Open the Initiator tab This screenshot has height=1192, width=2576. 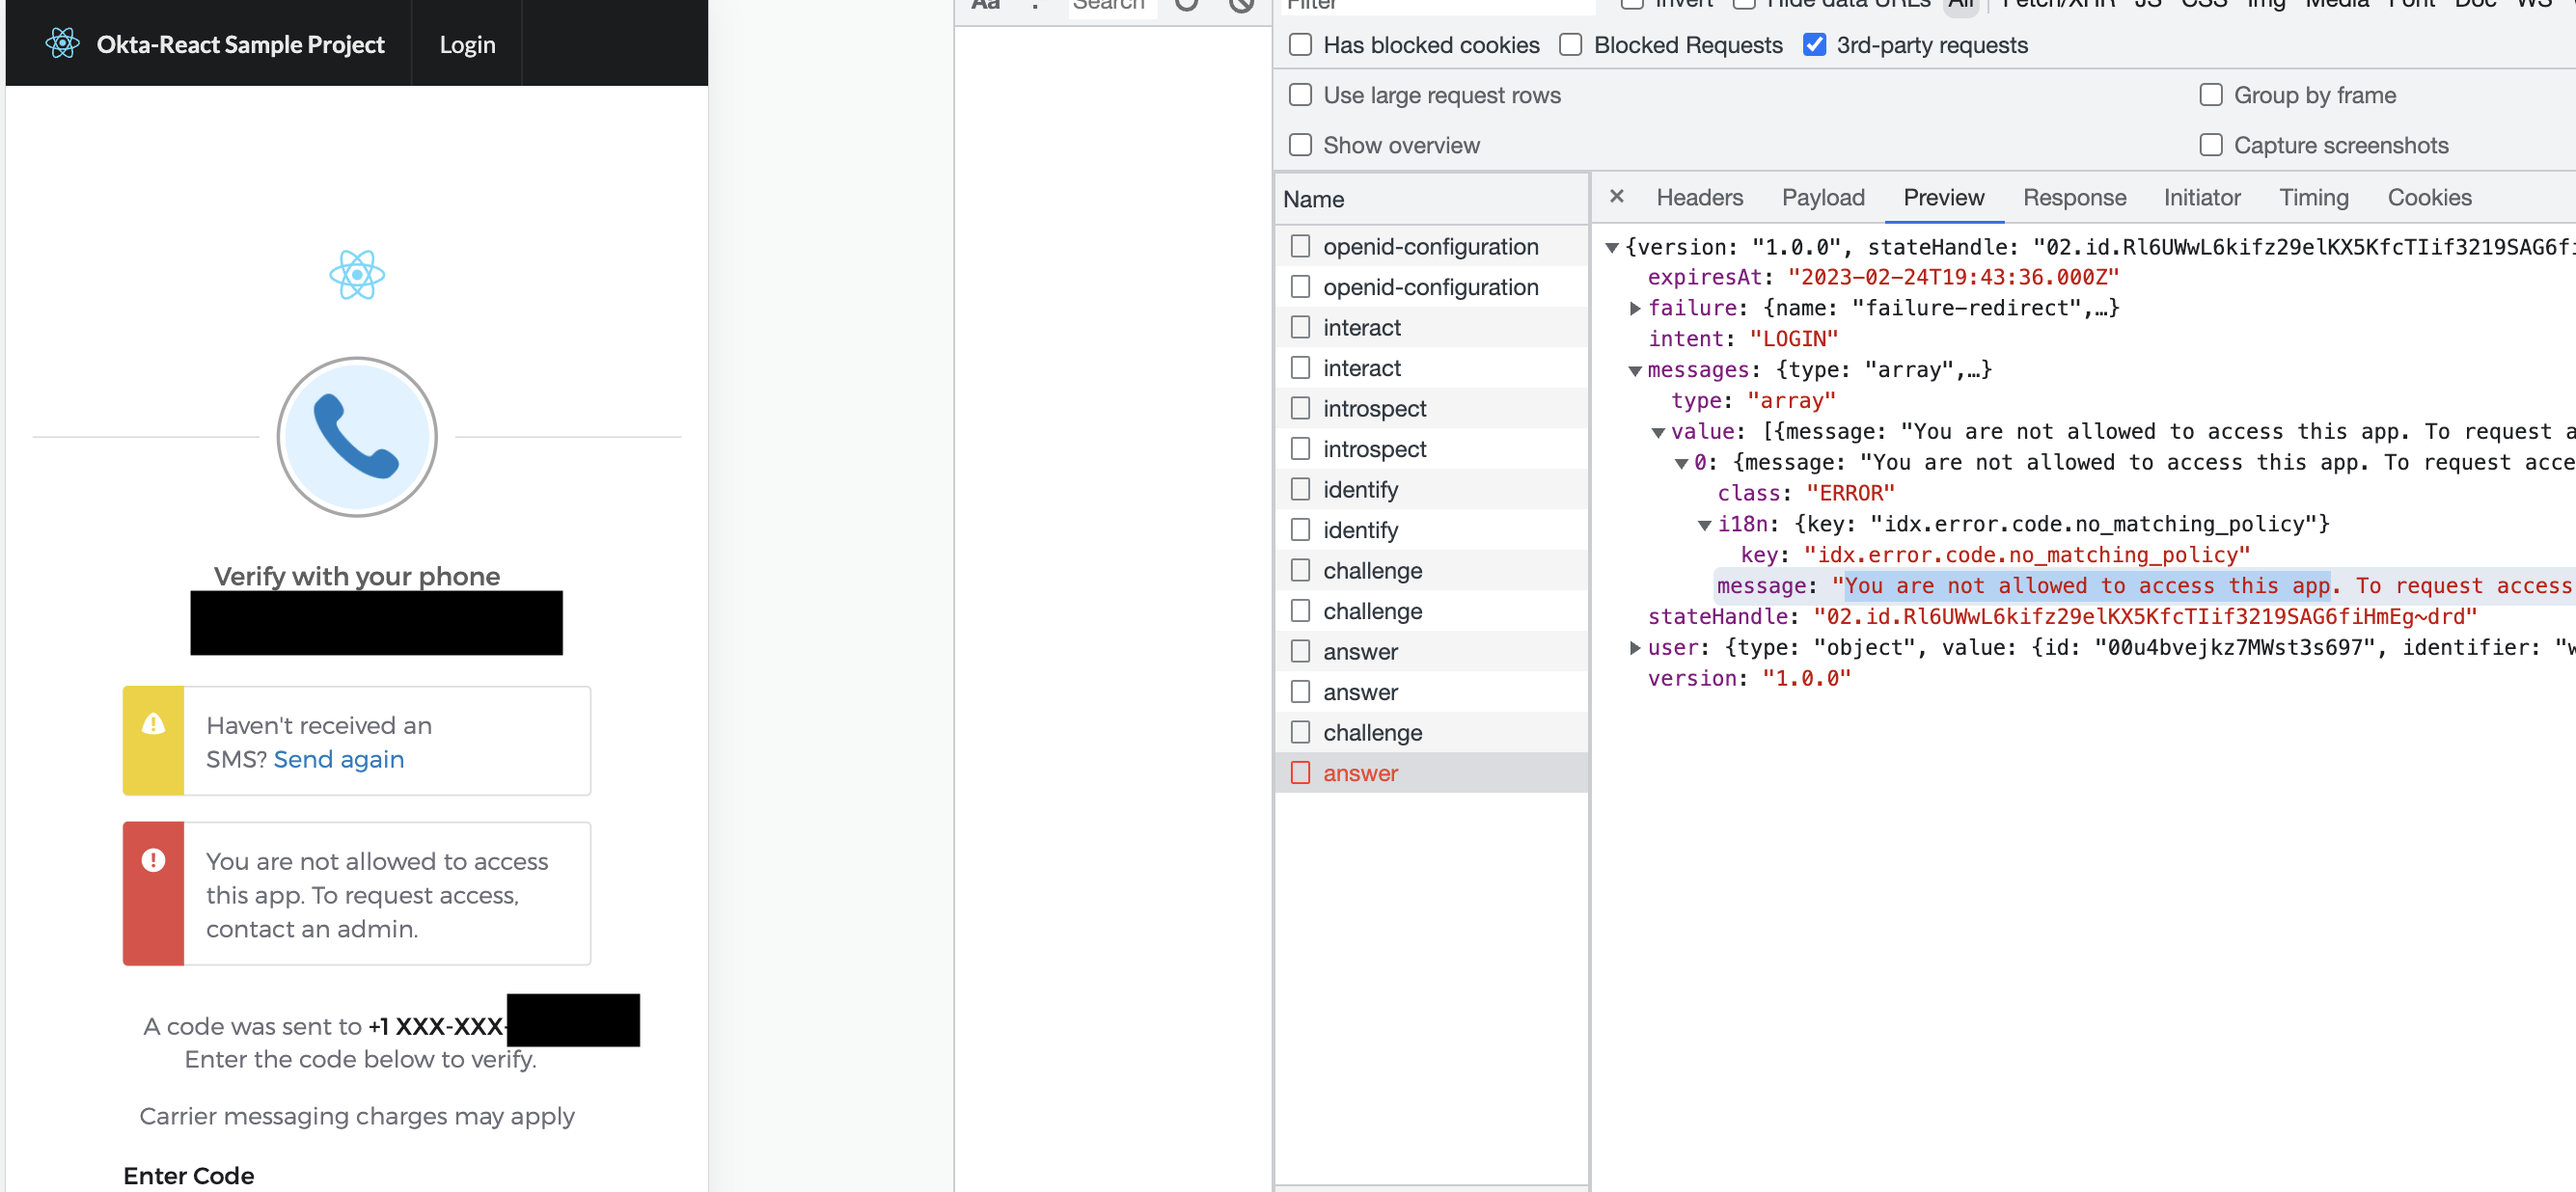click(x=2201, y=197)
